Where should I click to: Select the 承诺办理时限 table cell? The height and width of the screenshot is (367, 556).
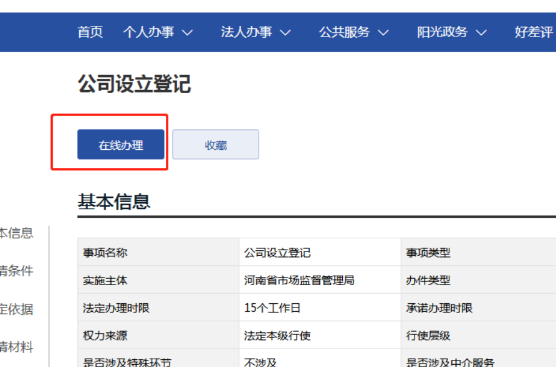pos(479,307)
